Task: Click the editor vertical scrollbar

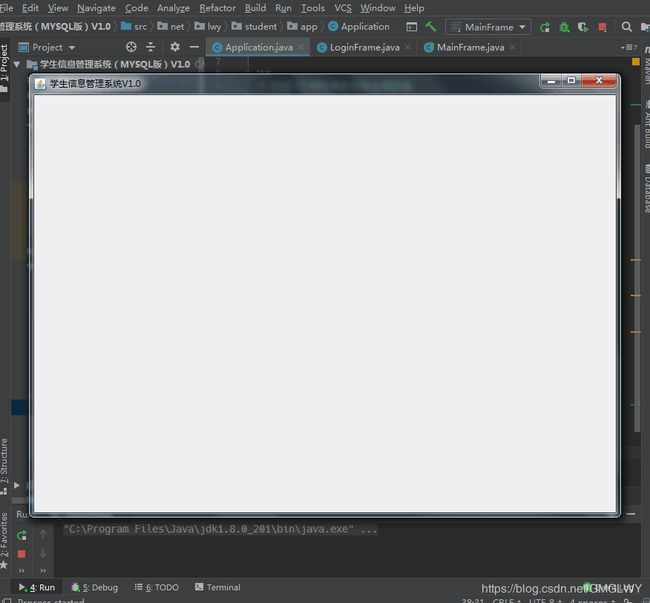Action: [638, 278]
